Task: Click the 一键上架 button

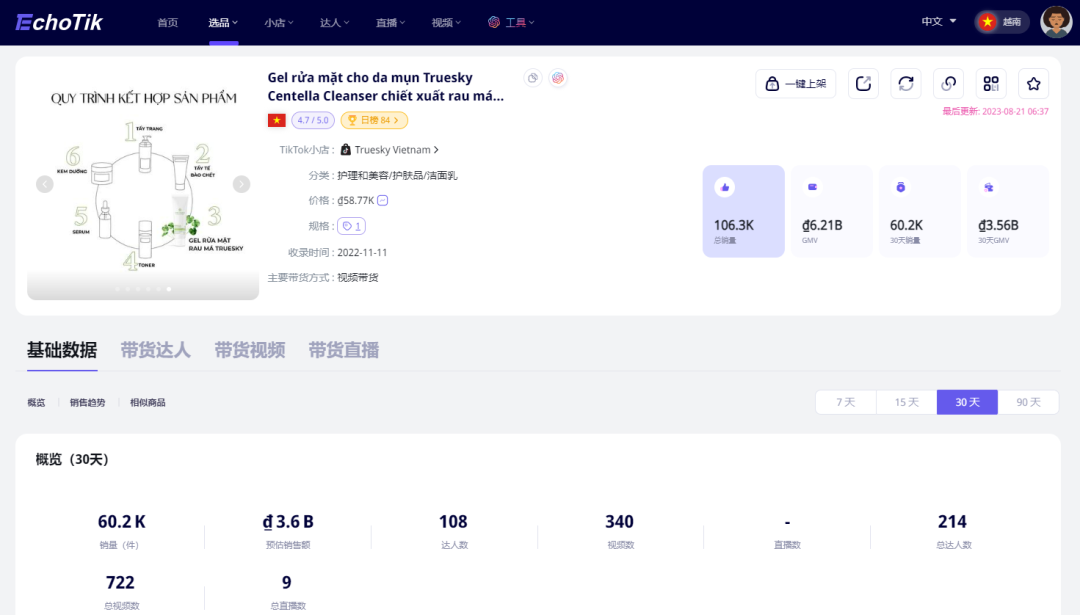Action: pyautogui.click(x=795, y=84)
